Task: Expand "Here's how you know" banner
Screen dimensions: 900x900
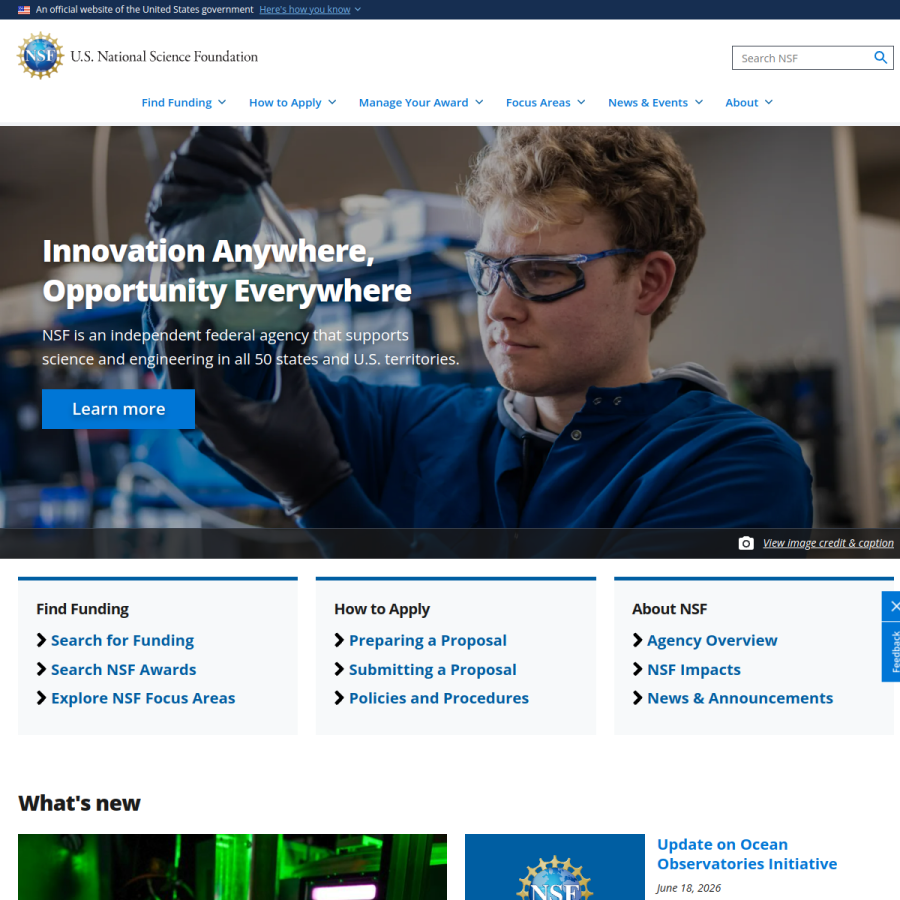Action: tap(310, 10)
